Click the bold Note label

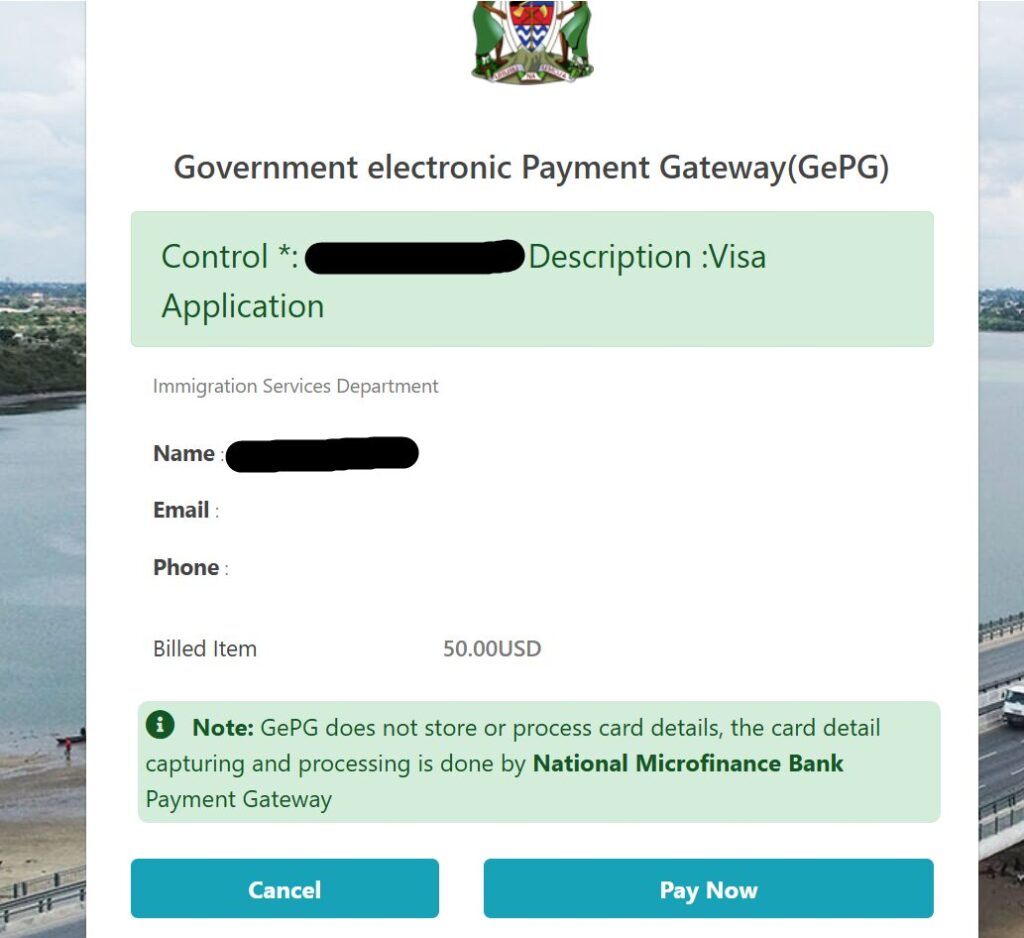tap(223, 728)
